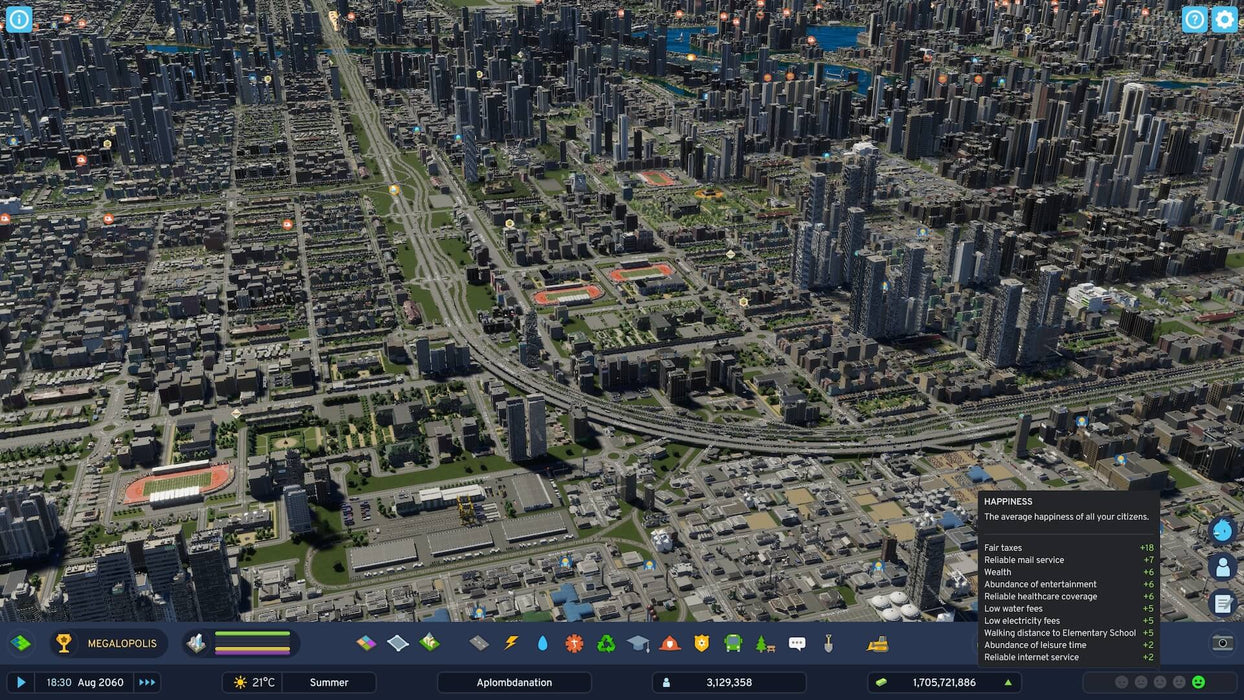The height and width of the screenshot is (700, 1244).
Task: Open the event journal notepad
Action: (1222, 603)
